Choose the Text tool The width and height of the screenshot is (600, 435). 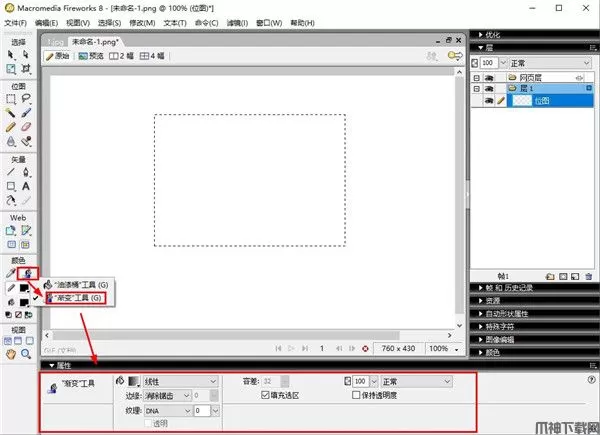point(26,185)
